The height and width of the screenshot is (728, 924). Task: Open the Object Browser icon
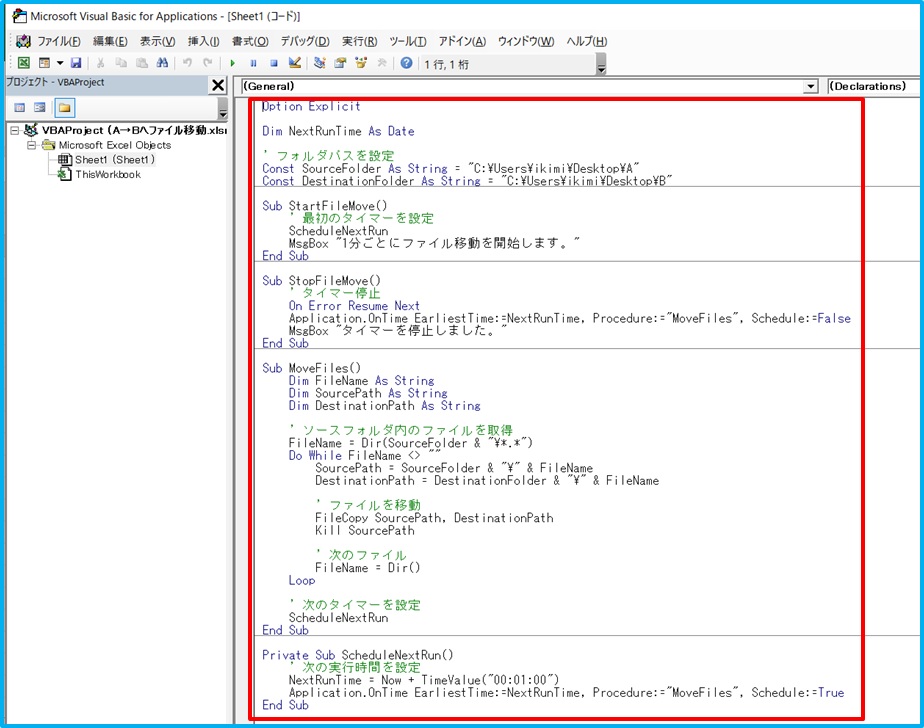coord(361,63)
